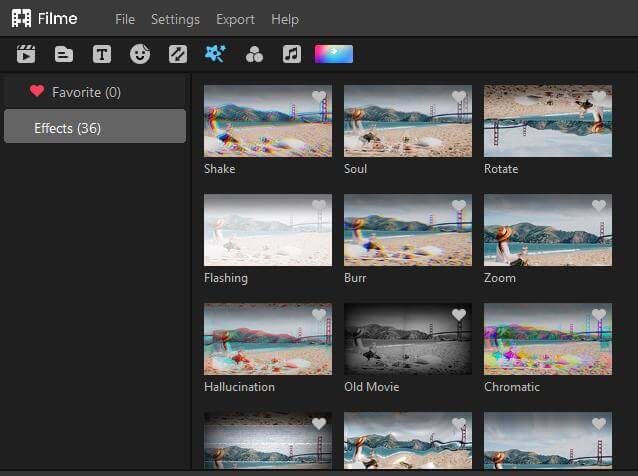Select the Hallucination effect thumbnail
The width and height of the screenshot is (638, 476).
(x=268, y=339)
